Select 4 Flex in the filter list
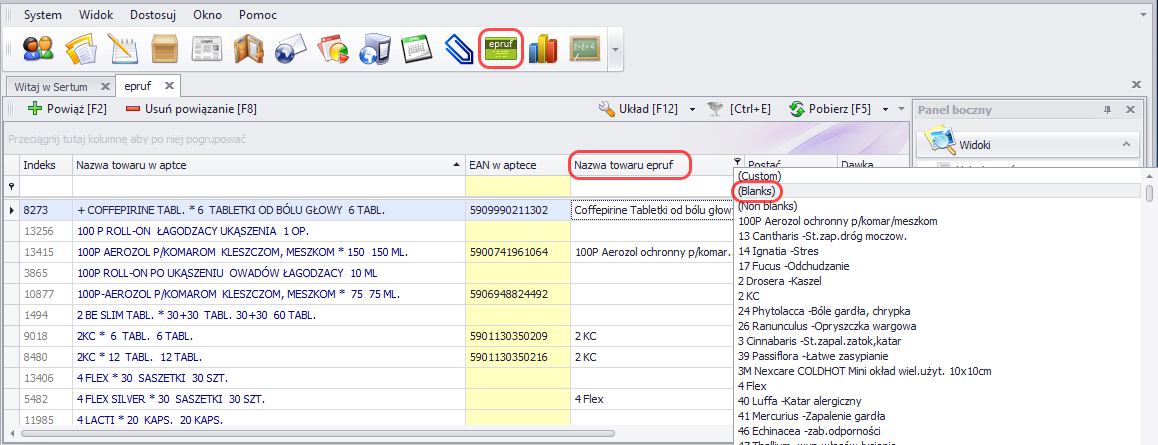The height and width of the screenshot is (445, 1158). pos(753,386)
